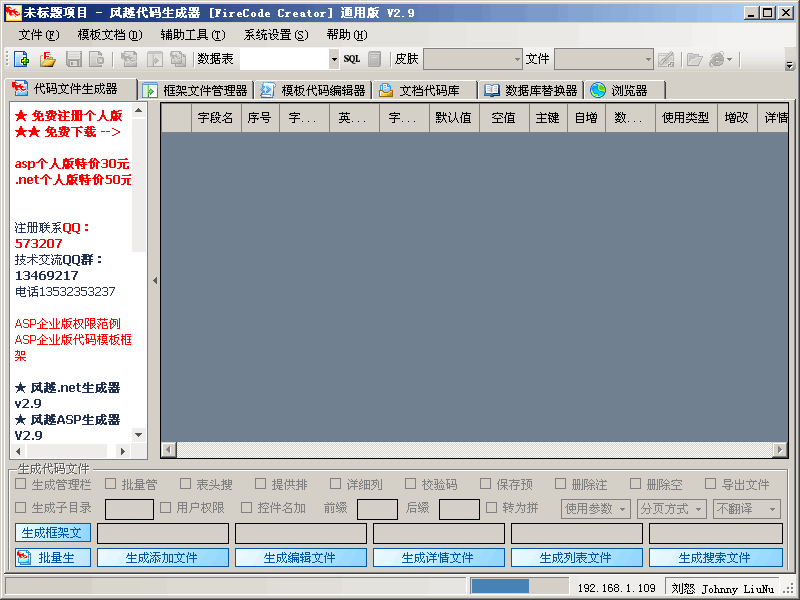Click the folder icon near the right toolbar end
Image resolution: width=800 pixels, height=600 pixels.
[x=693, y=59]
